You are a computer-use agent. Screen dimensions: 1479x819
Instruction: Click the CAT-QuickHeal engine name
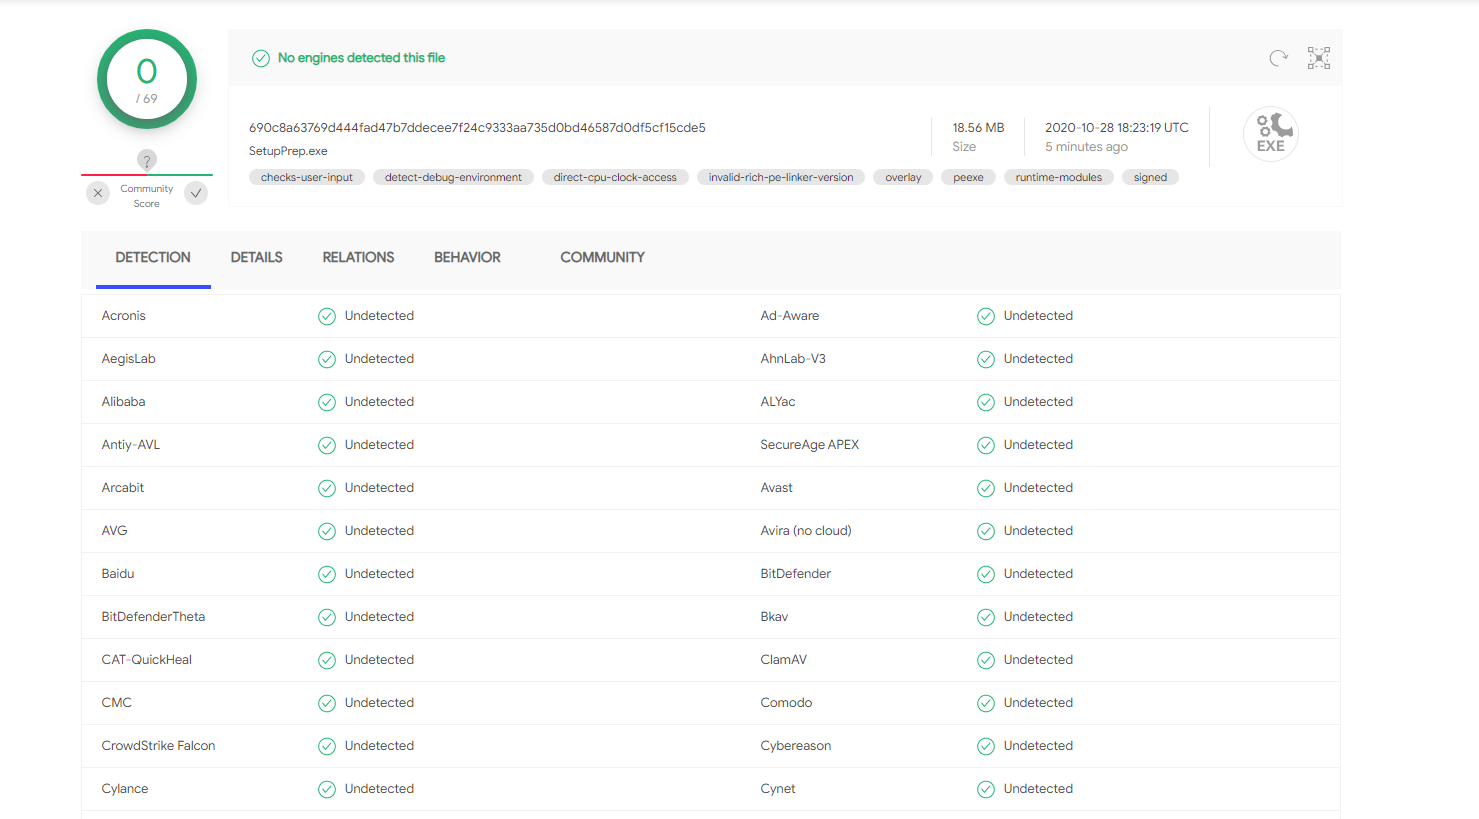[146, 660]
